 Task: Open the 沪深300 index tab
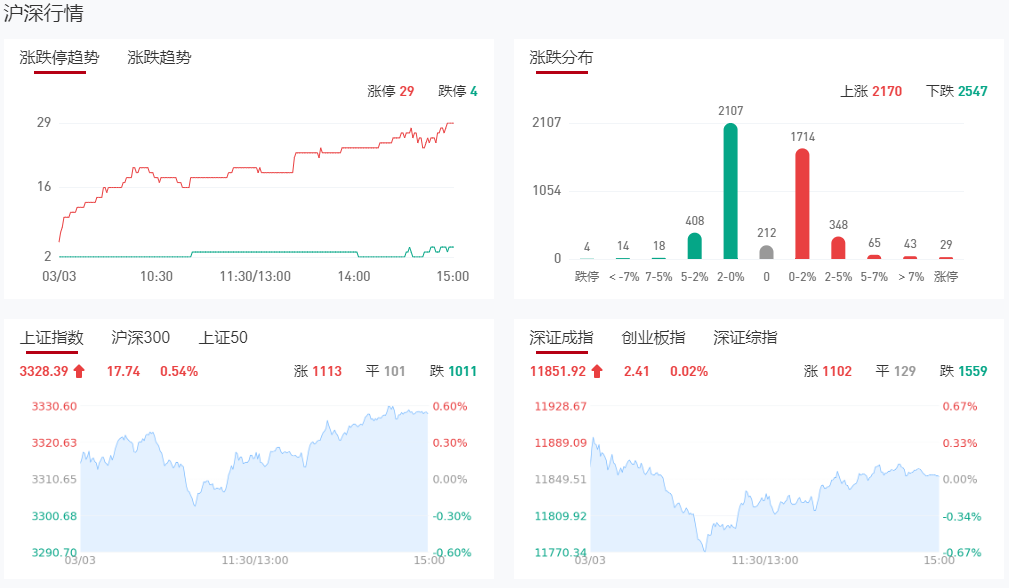coord(141,338)
